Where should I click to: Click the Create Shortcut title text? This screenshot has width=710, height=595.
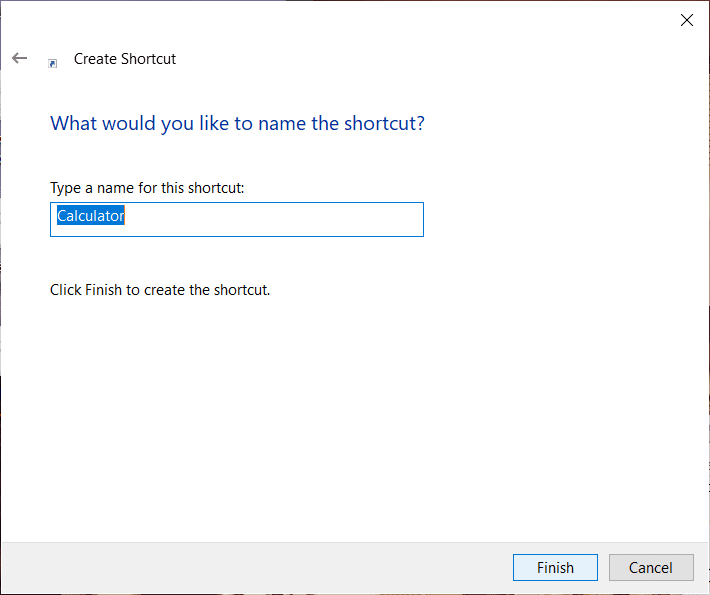(125, 59)
